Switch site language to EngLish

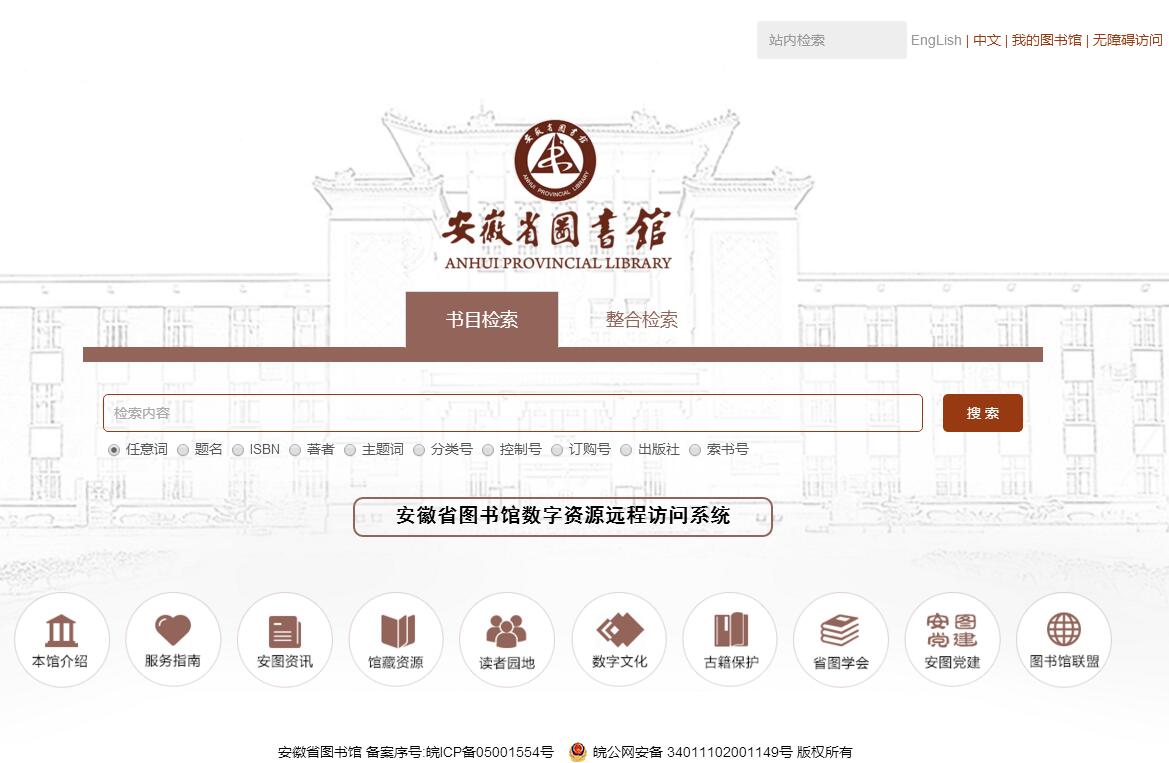pos(936,40)
